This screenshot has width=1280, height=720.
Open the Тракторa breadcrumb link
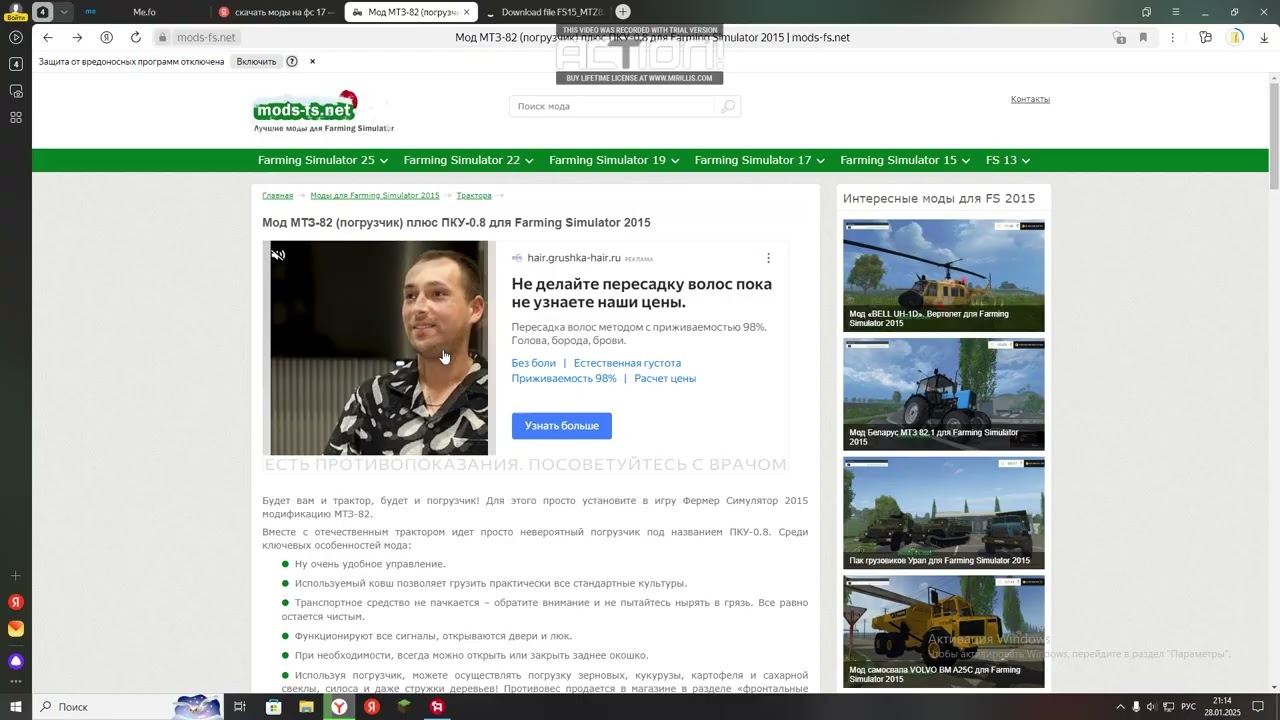point(474,195)
